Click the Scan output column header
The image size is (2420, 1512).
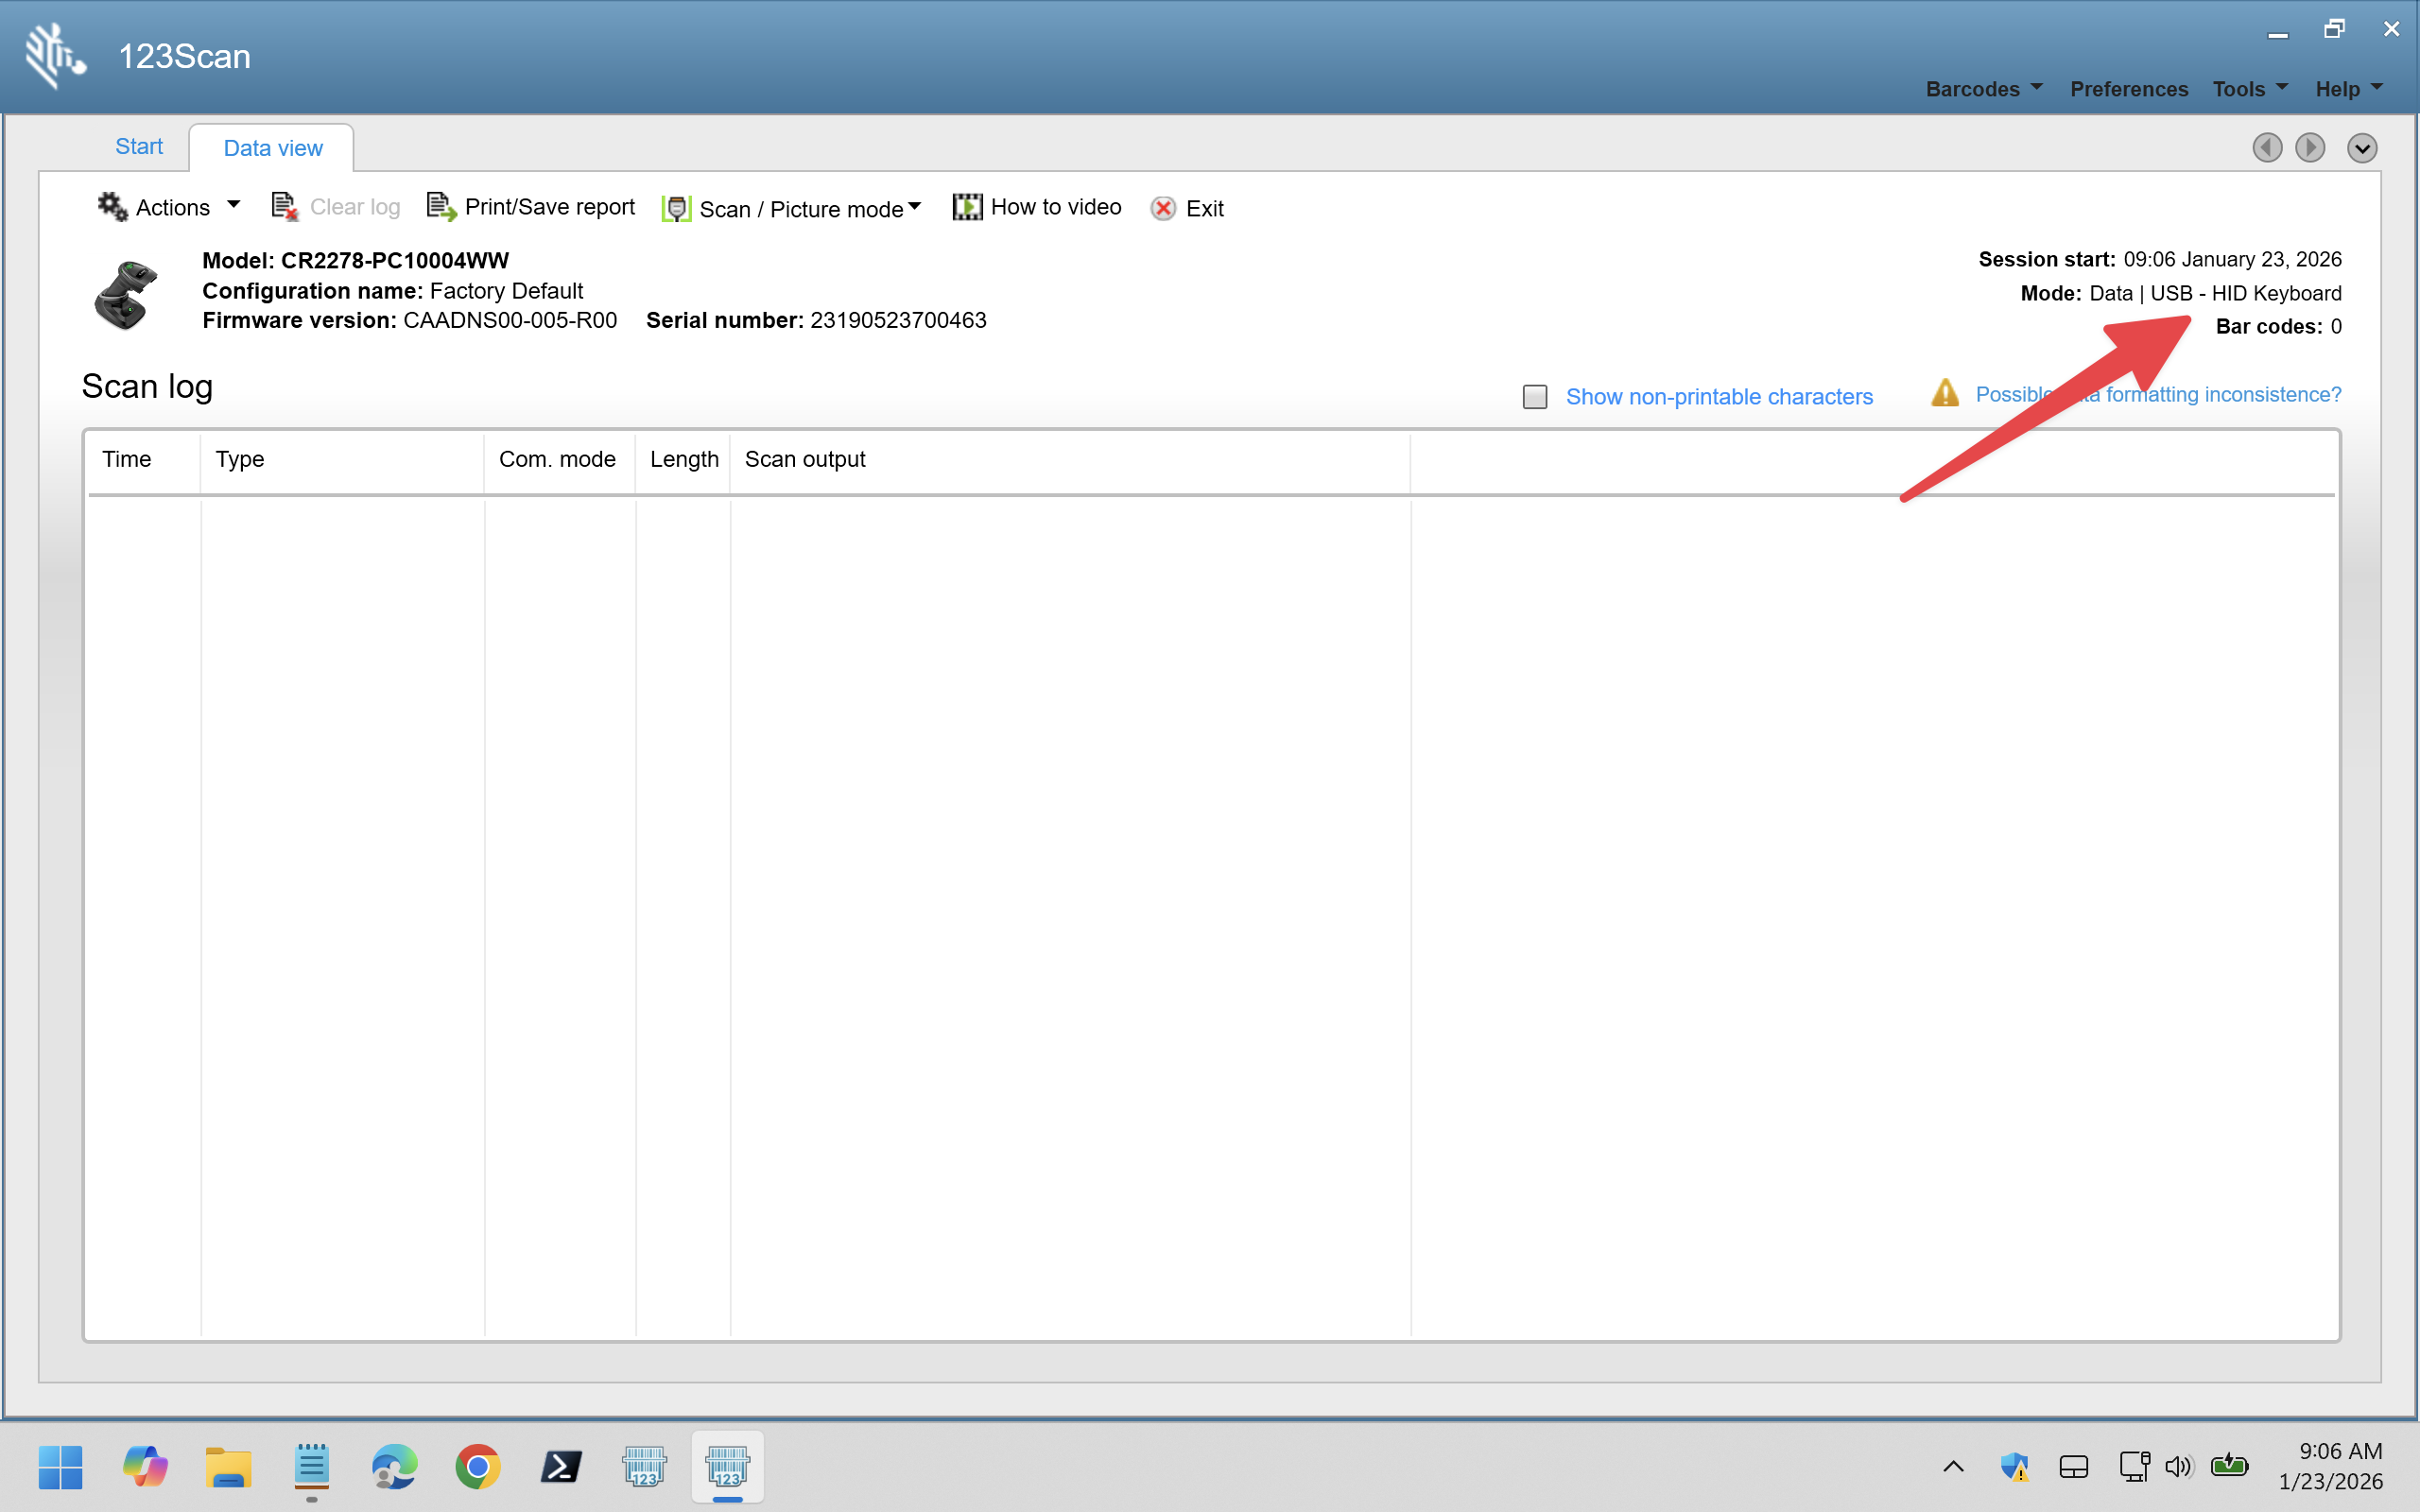(805, 459)
